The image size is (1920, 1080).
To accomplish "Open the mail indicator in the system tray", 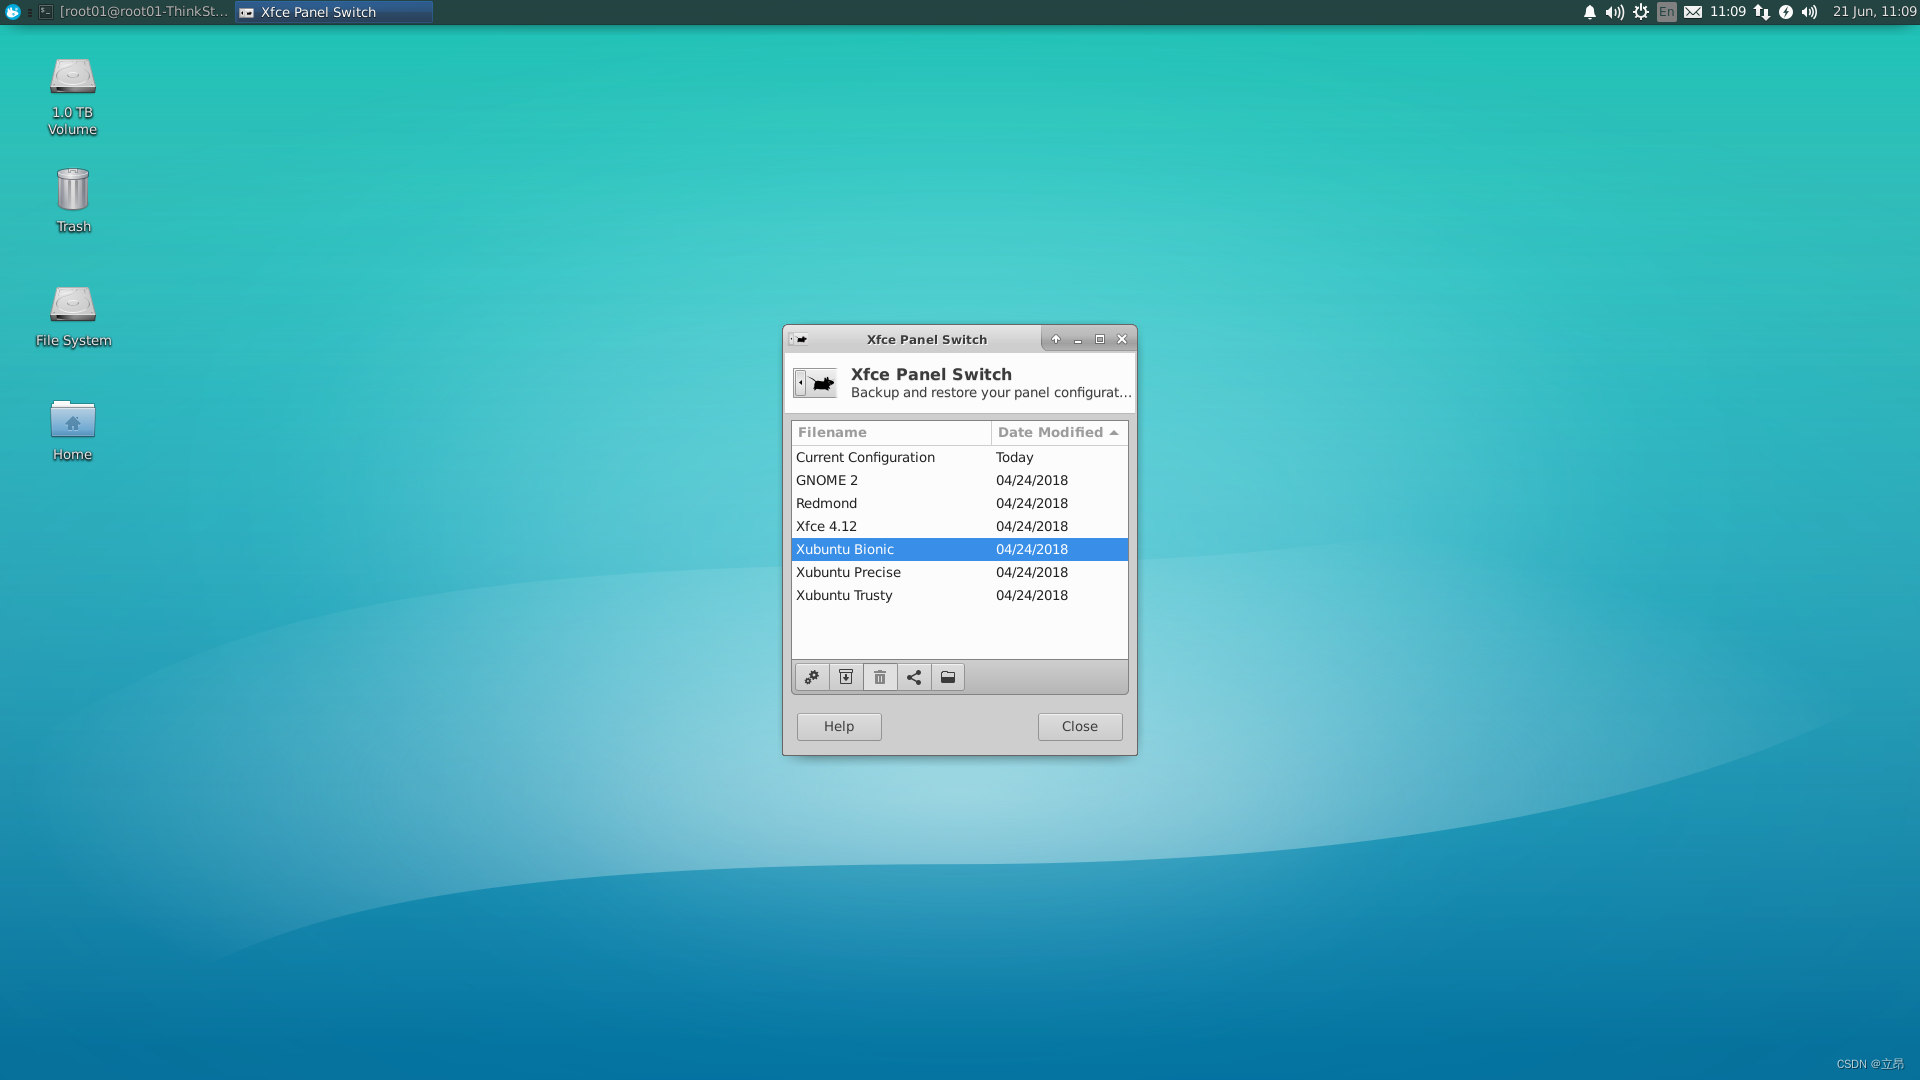I will 1692,12.
